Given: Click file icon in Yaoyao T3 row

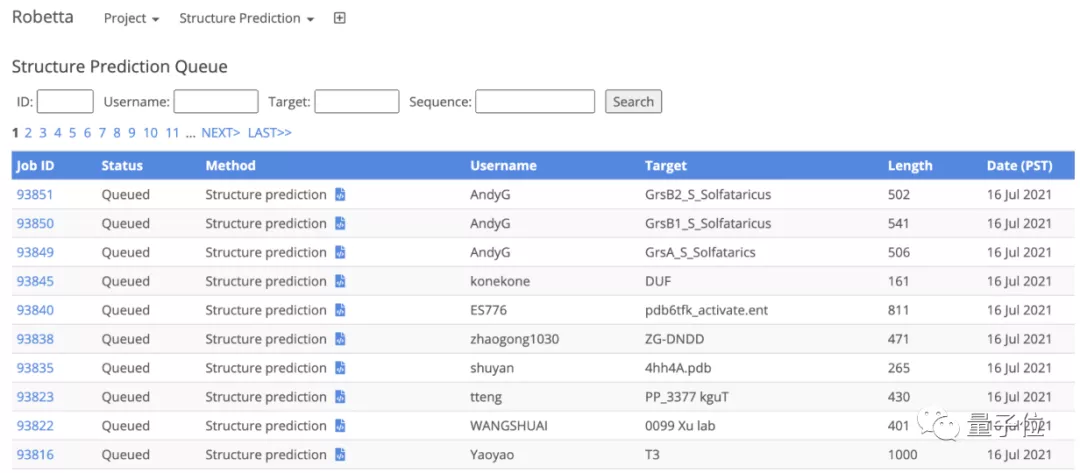Looking at the screenshot, I should pos(340,455).
